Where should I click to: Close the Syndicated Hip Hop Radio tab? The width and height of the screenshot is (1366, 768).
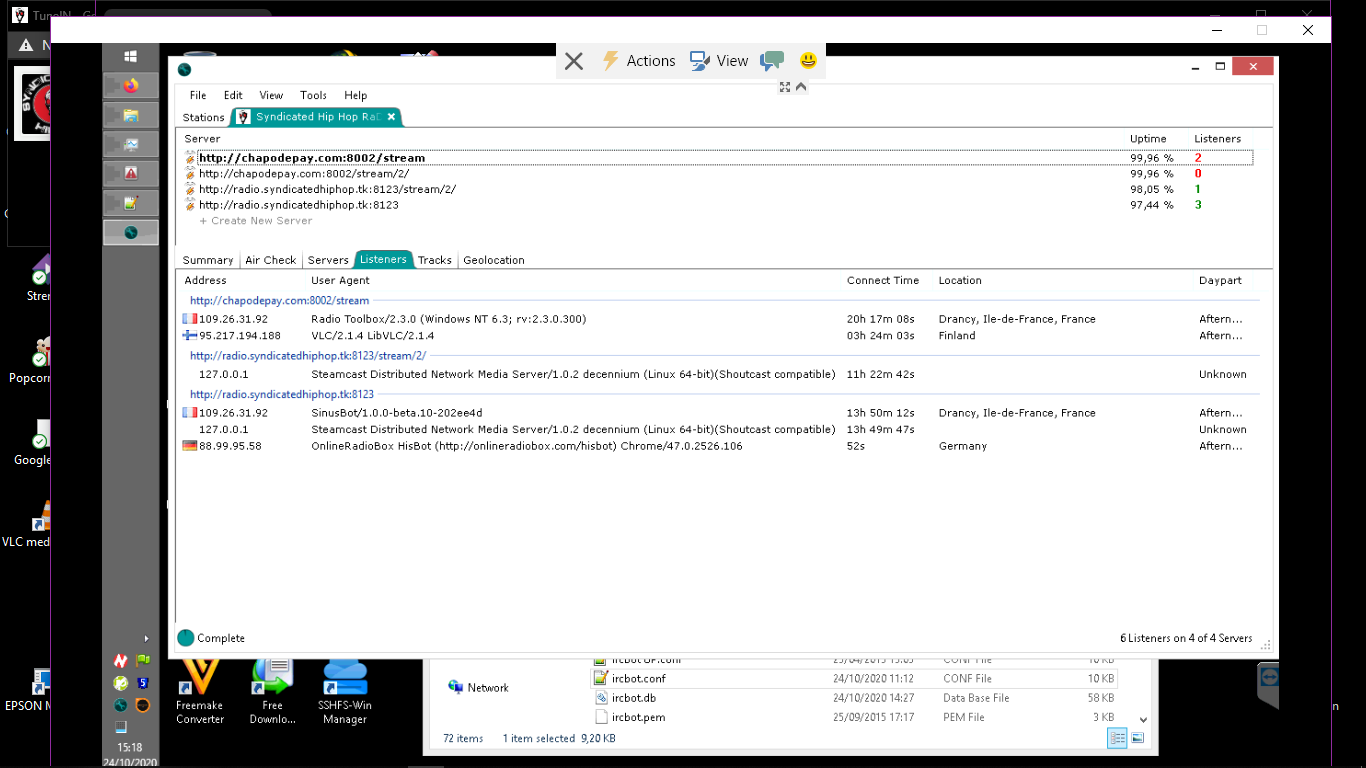click(392, 117)
